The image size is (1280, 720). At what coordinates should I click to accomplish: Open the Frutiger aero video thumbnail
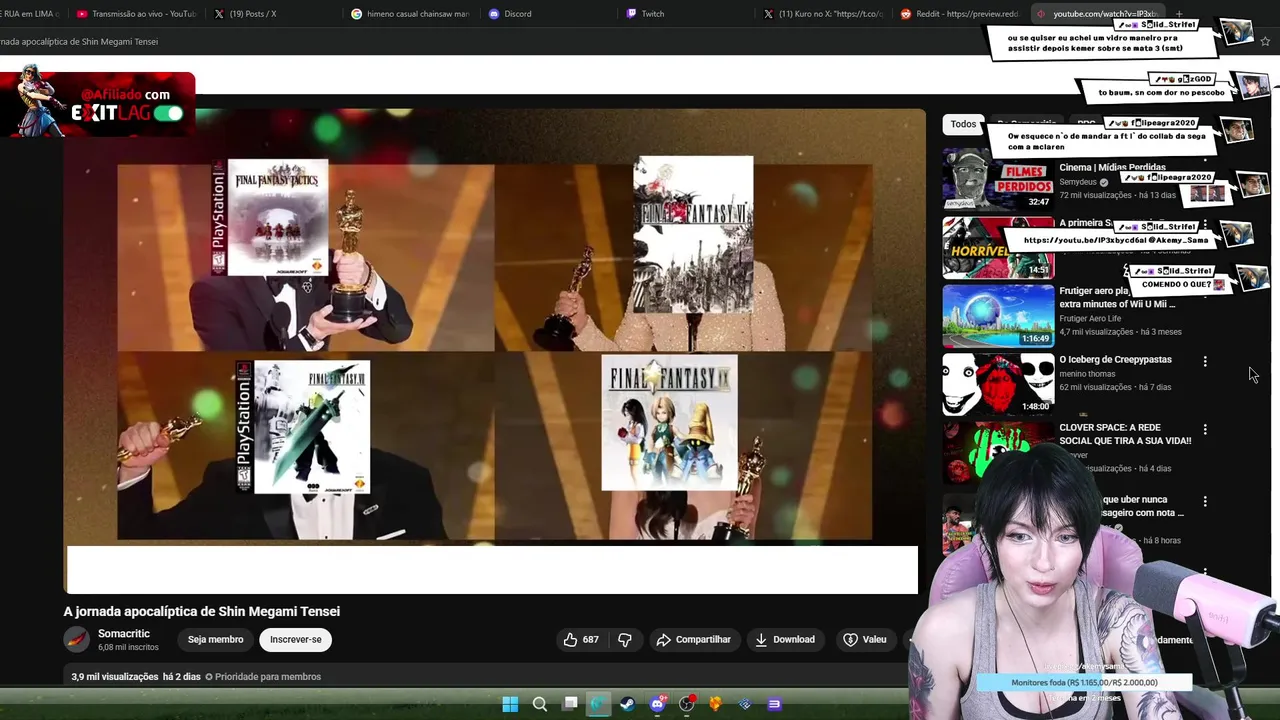click(x=998, y=315)
